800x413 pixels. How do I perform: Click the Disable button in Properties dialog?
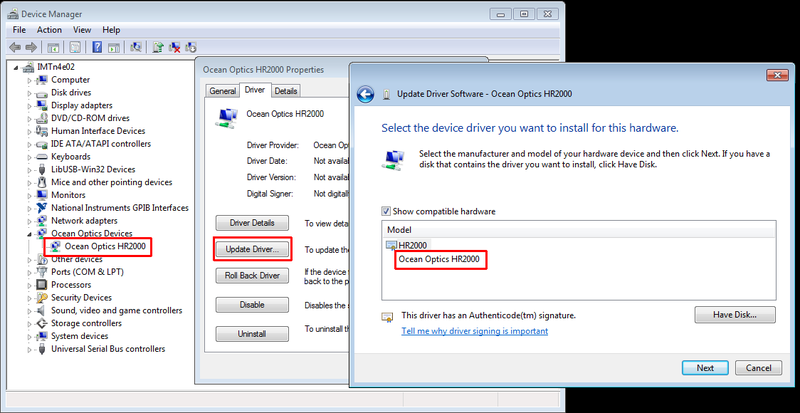click(x=252, y=305)
